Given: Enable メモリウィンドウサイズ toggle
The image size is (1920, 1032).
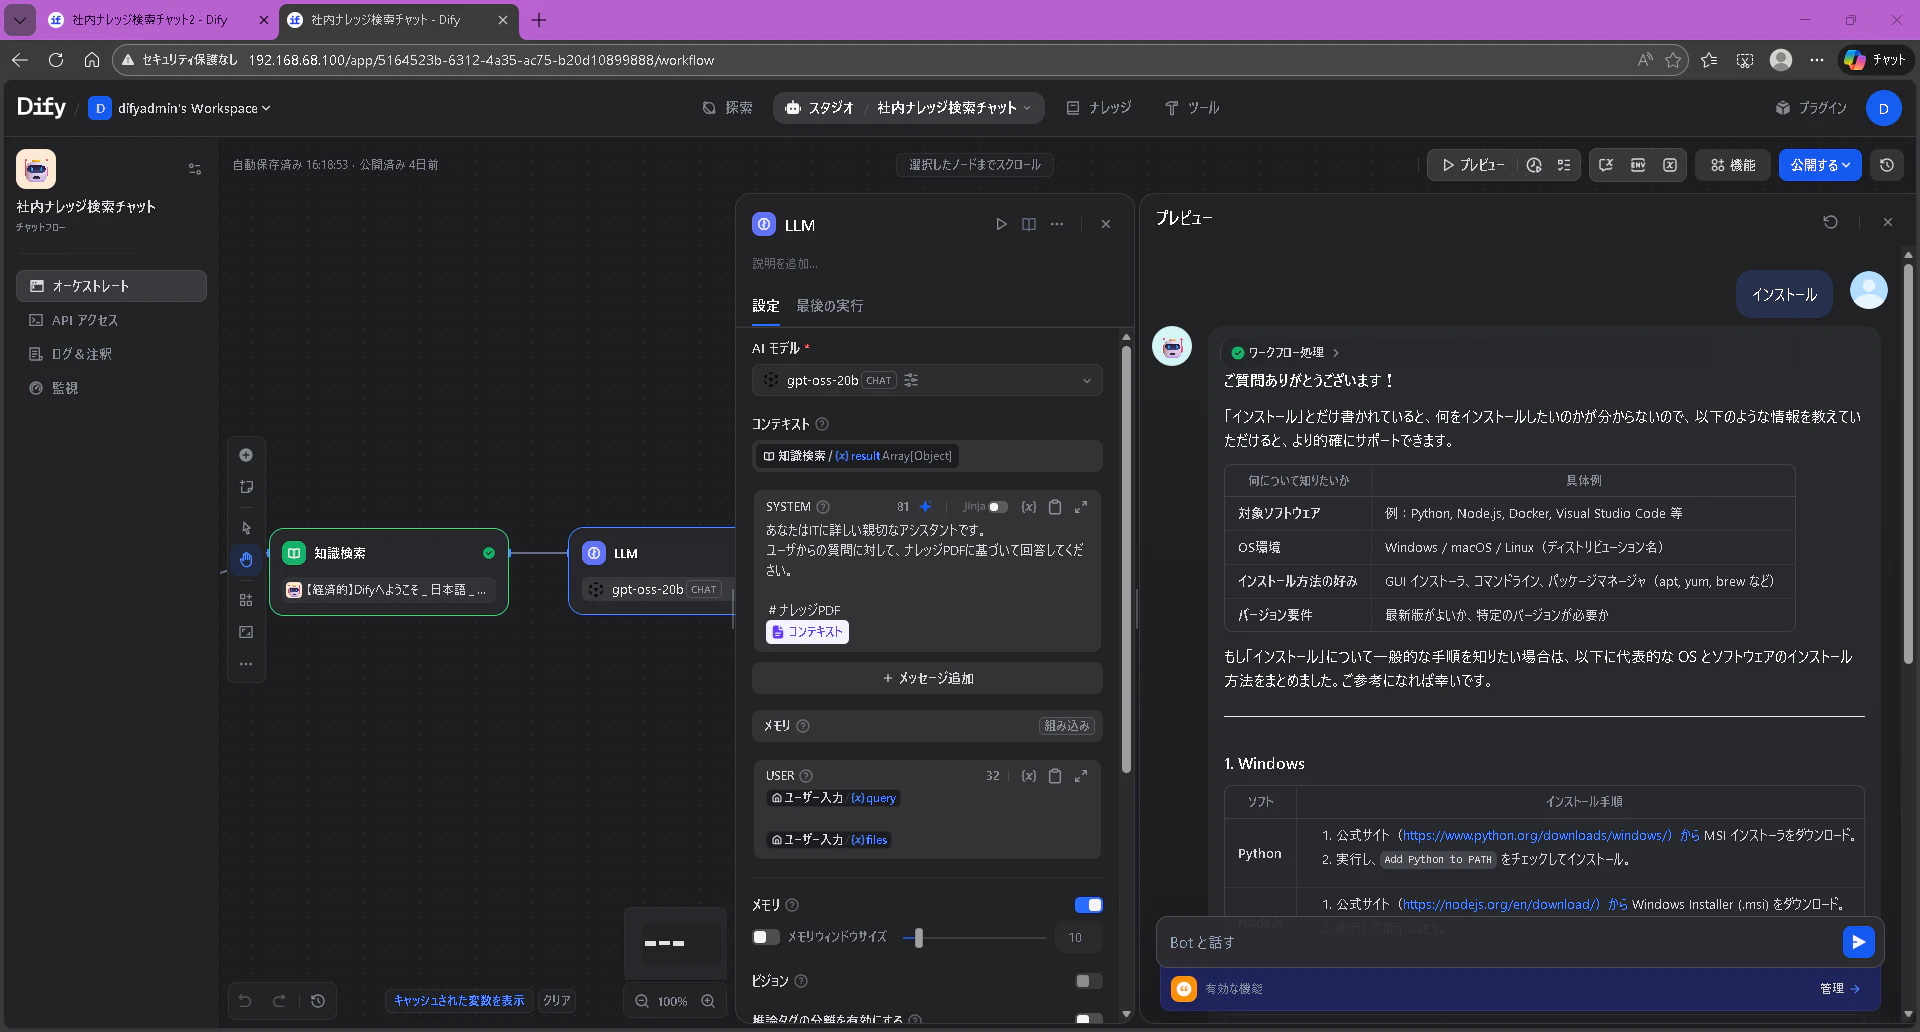Looking at the screenshot, I should (766, 937).
